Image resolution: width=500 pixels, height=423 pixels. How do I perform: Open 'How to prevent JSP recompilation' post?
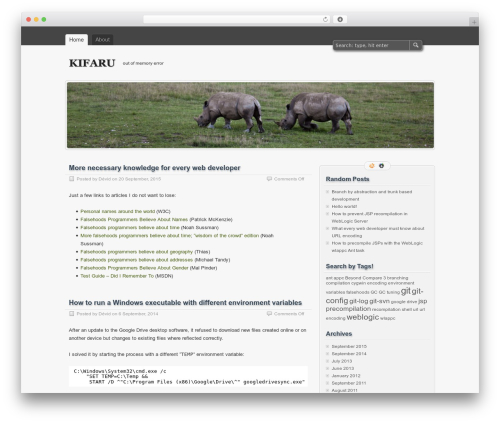pyautogui.click(x=369, y=217)
